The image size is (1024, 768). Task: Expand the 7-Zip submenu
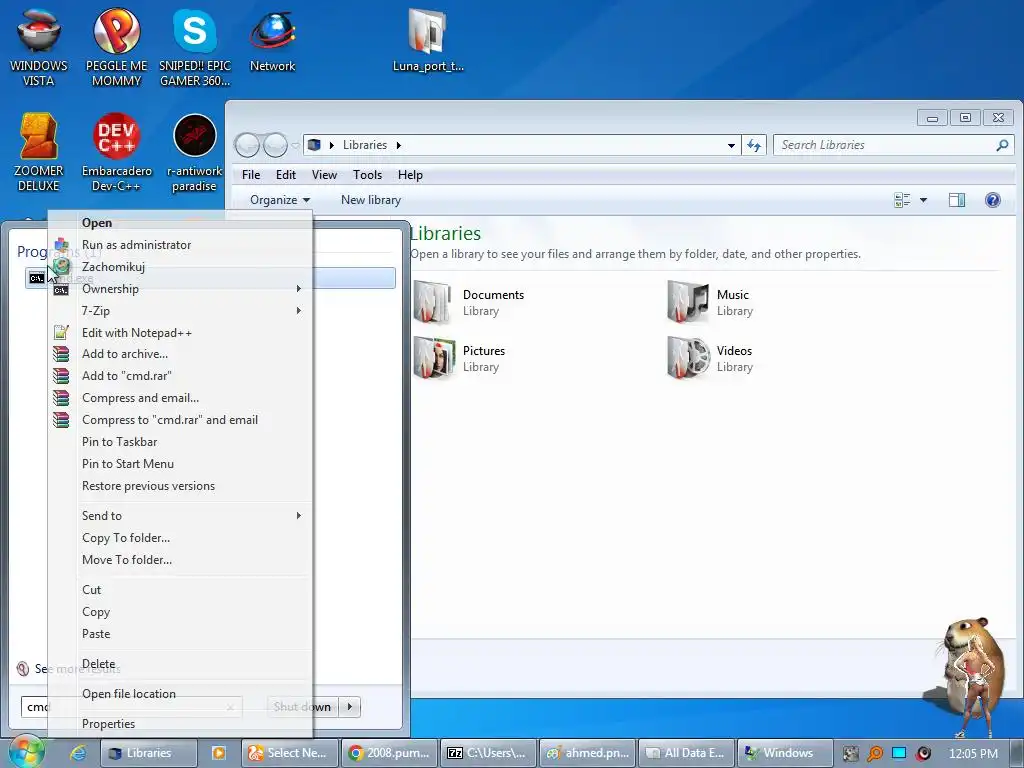[298, 311]
